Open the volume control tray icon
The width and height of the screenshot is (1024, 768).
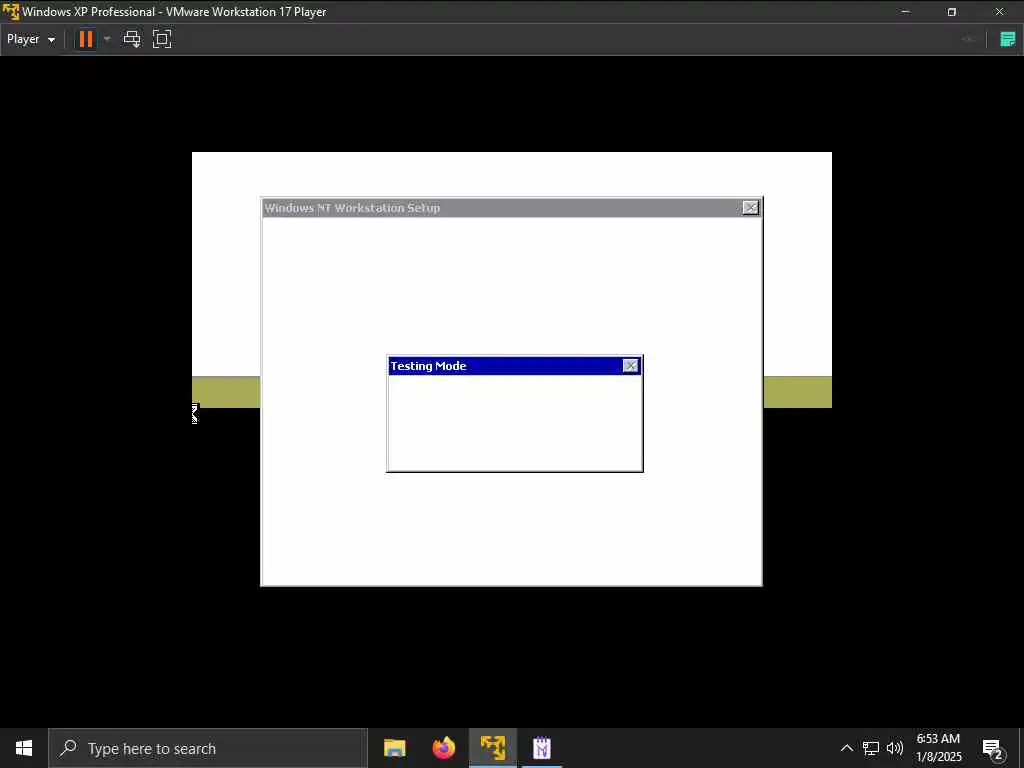pos(895,748)
